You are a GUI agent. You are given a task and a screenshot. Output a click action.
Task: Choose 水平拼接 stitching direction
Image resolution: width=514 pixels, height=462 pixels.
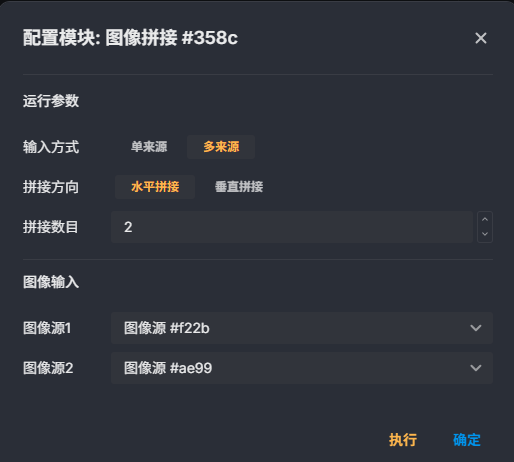point(155,187)
